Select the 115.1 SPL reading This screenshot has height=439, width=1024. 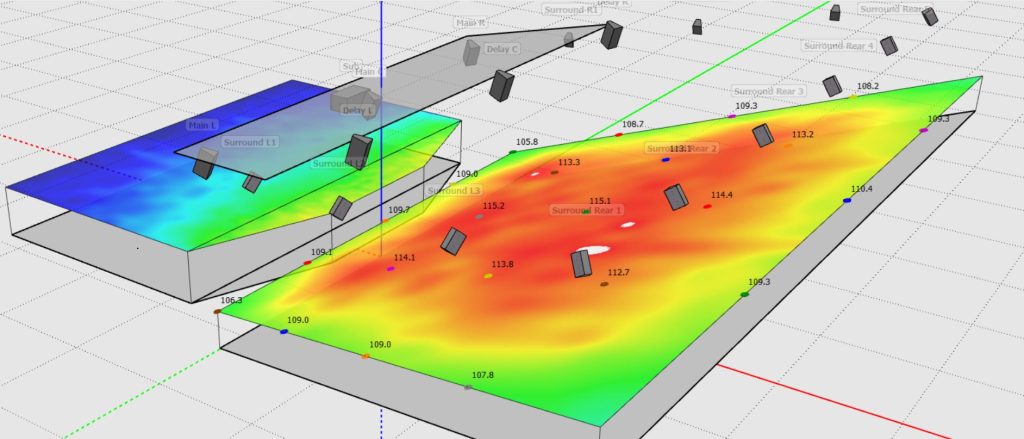tap(600, 201)
